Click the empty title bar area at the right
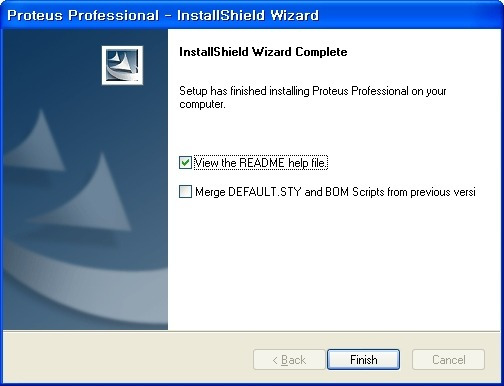This screenshot has height=386, width=504. [410, 15]
